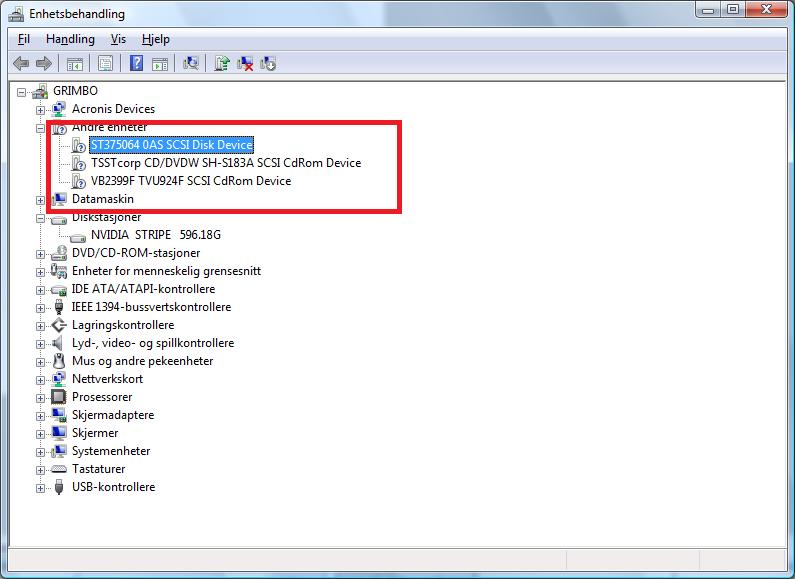Click the Disable device red X icon
This screenshot has width=795, height=579.
coord(245,63)
